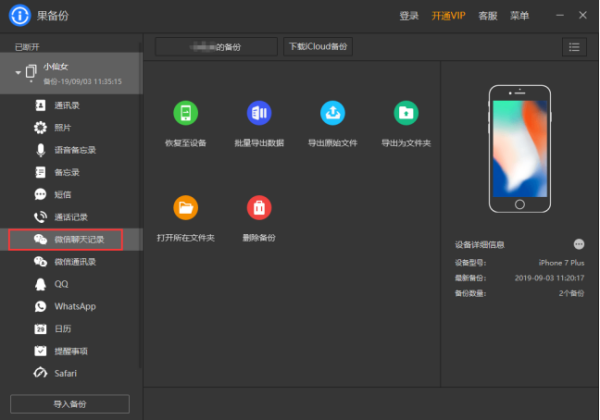Collapse the 小仙女 backup tree arrow
Image resolution: width=600 pixels, height=420 pixels.
tap(18, 72)
